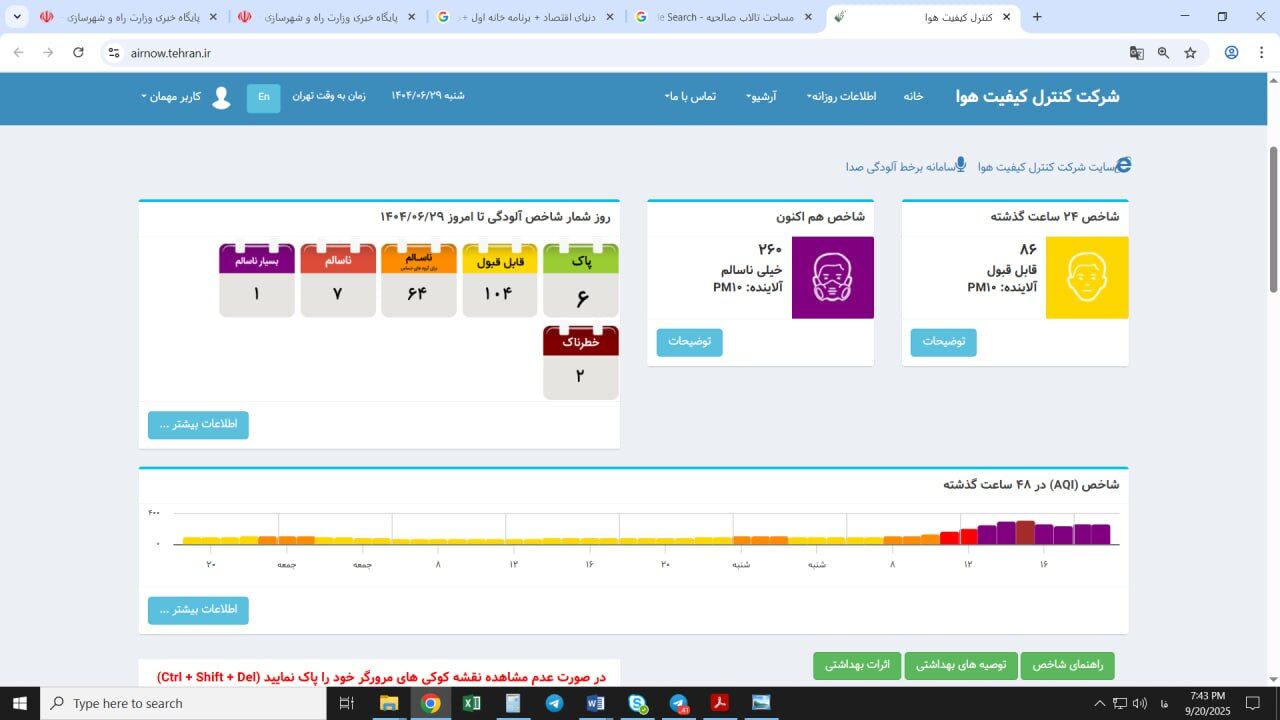Open the توصیه های بهداشتی green button

point(961,666)
